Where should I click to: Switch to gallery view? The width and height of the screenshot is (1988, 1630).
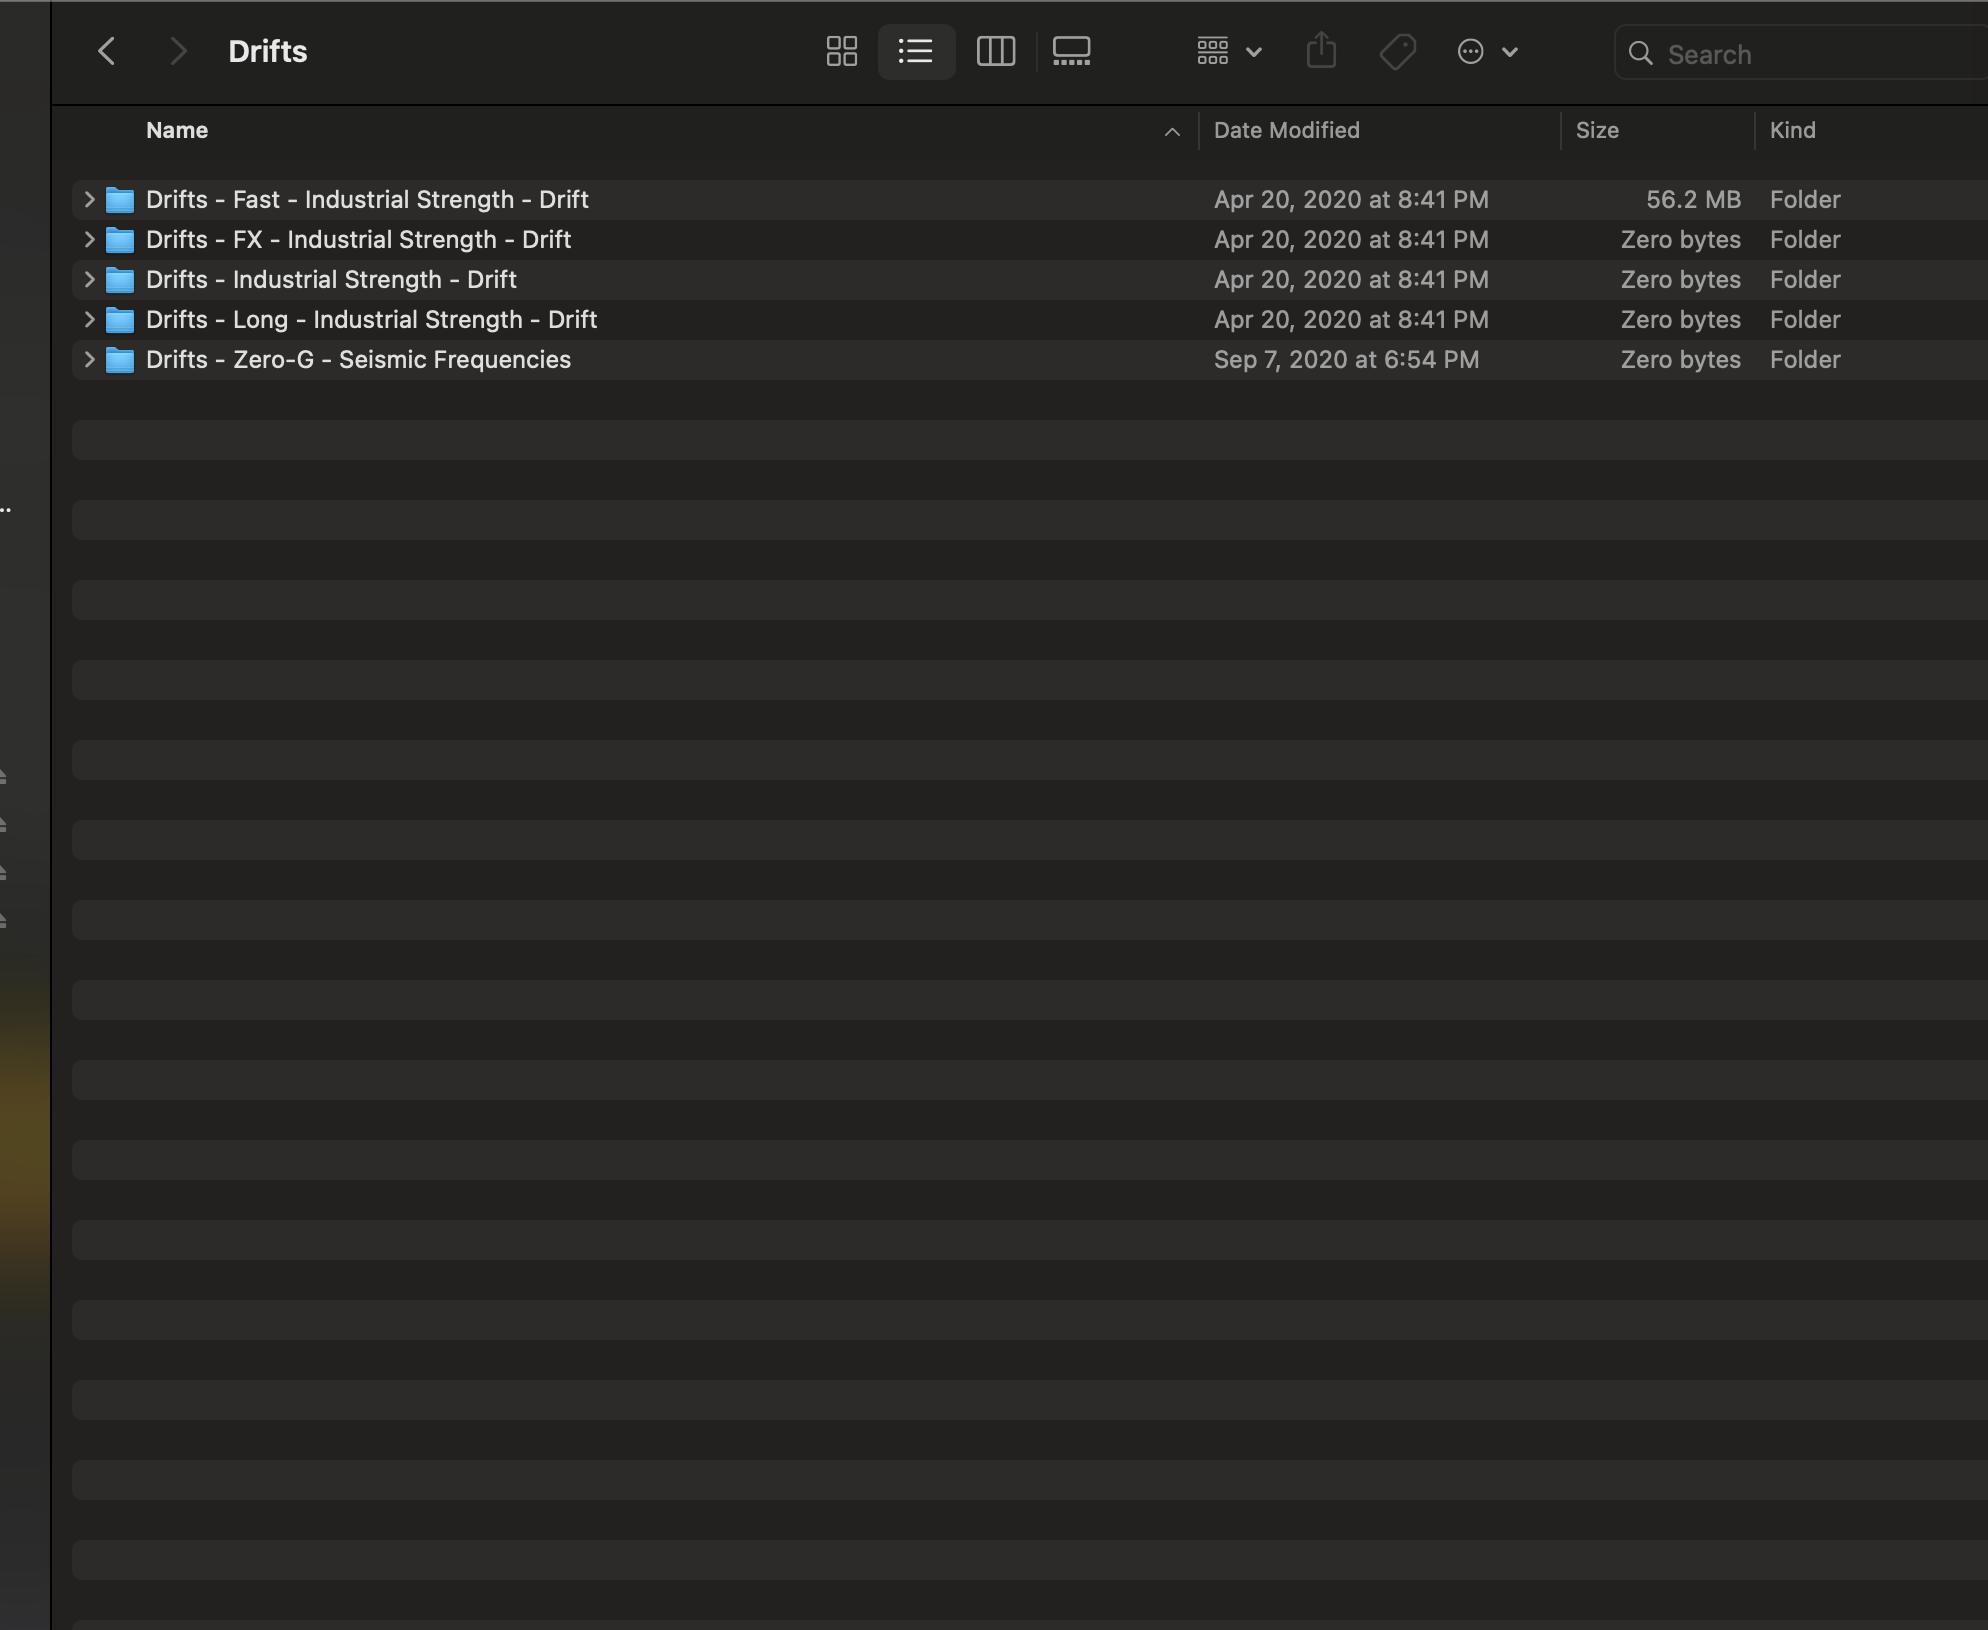click(x=1071, y=51)
